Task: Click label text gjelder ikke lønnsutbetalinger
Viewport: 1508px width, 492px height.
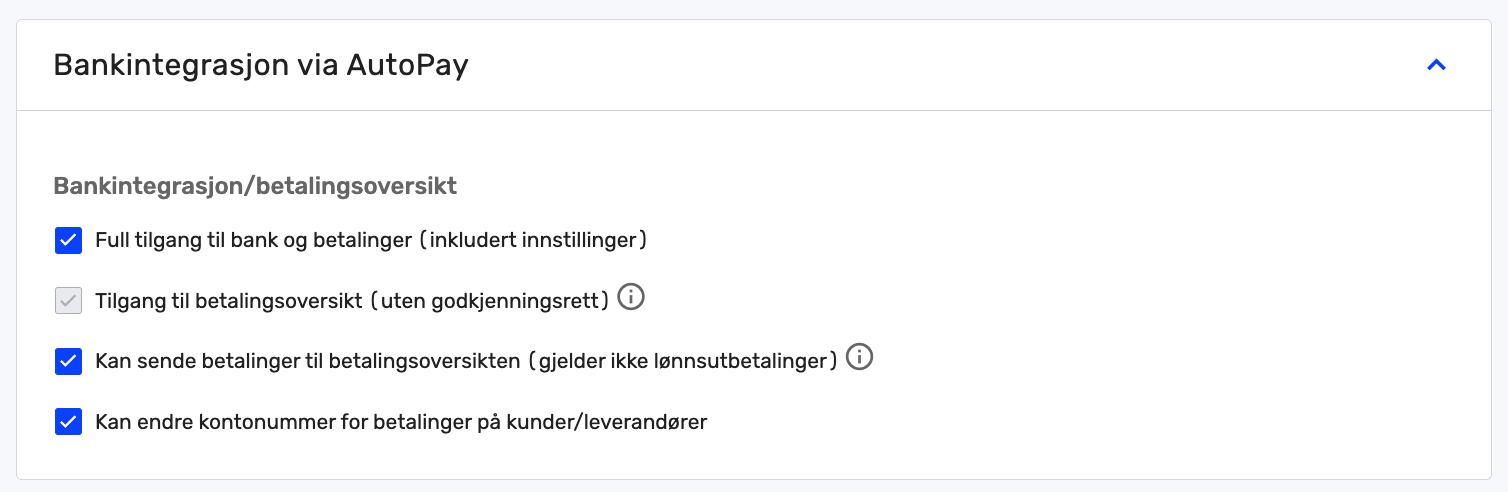Action: [x=684, y=361]
